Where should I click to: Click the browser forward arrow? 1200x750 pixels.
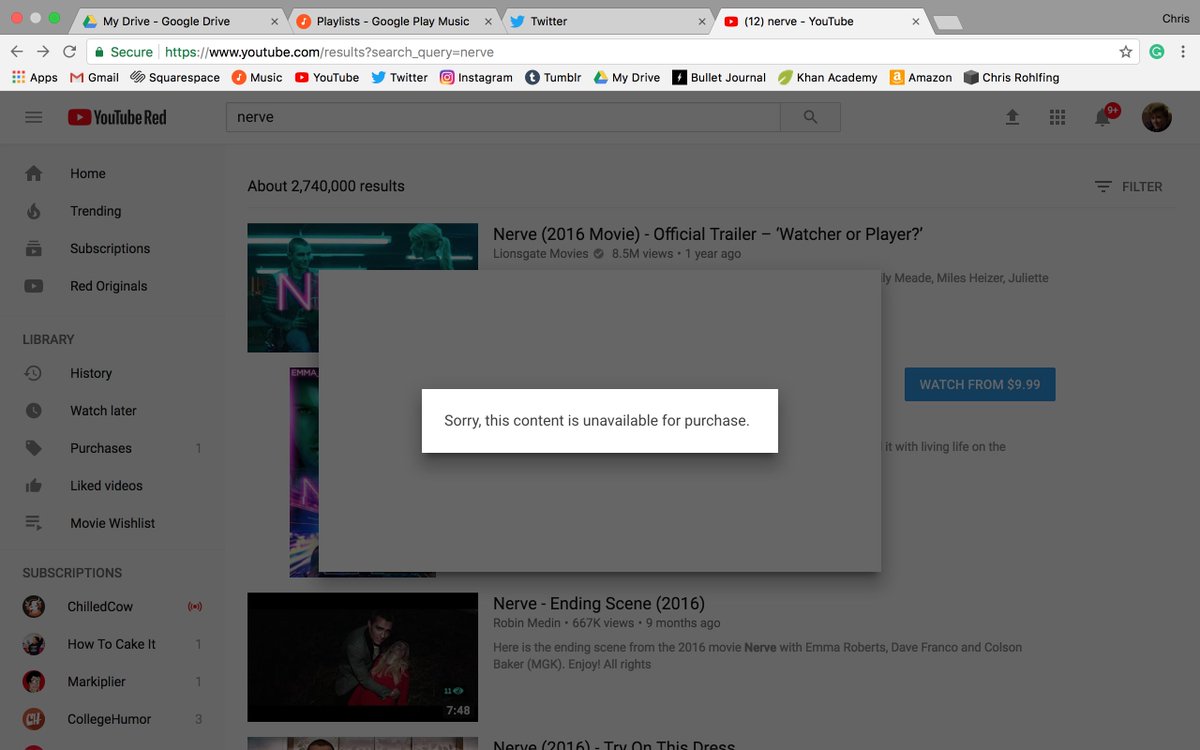click(x=43, y=52)
